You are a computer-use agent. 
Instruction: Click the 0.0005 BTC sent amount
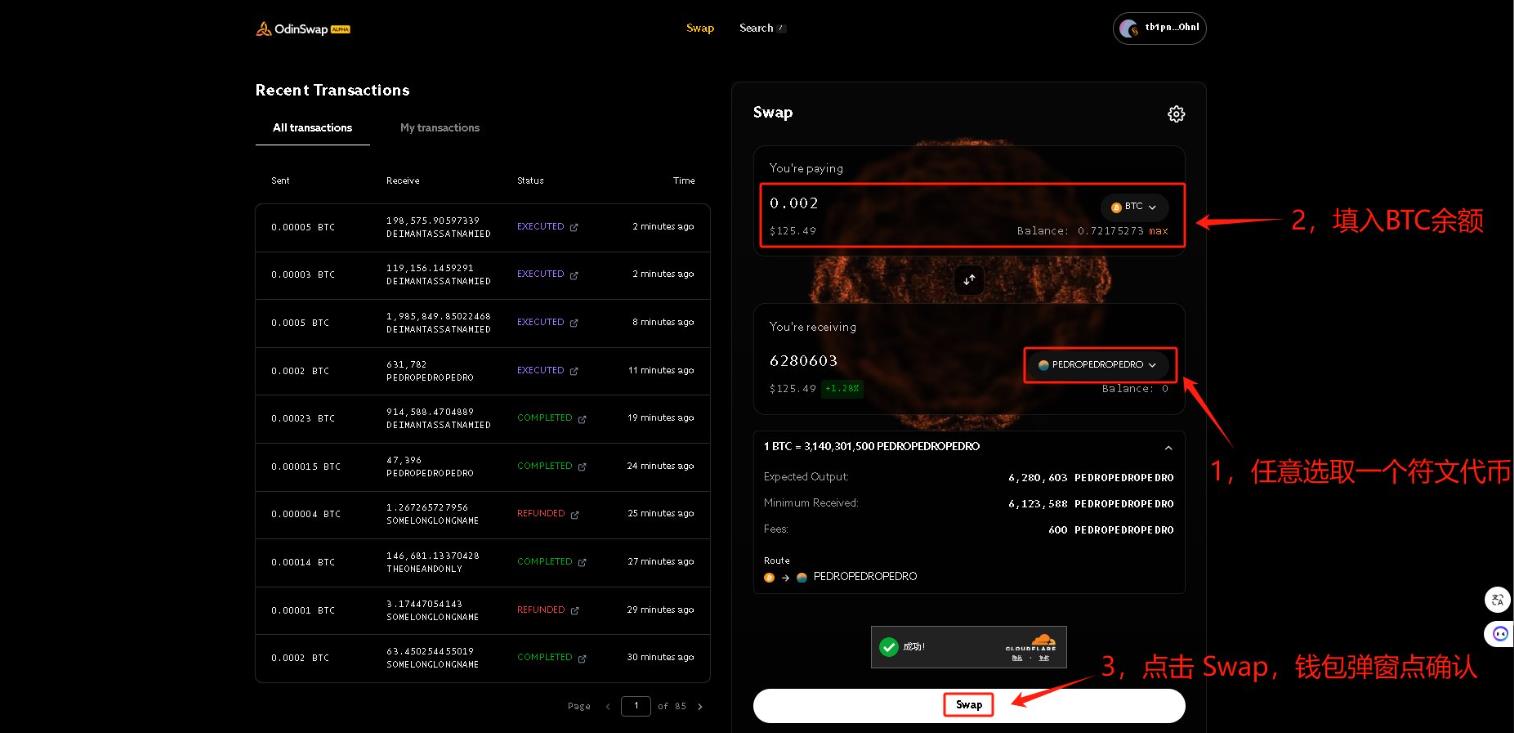300,323
